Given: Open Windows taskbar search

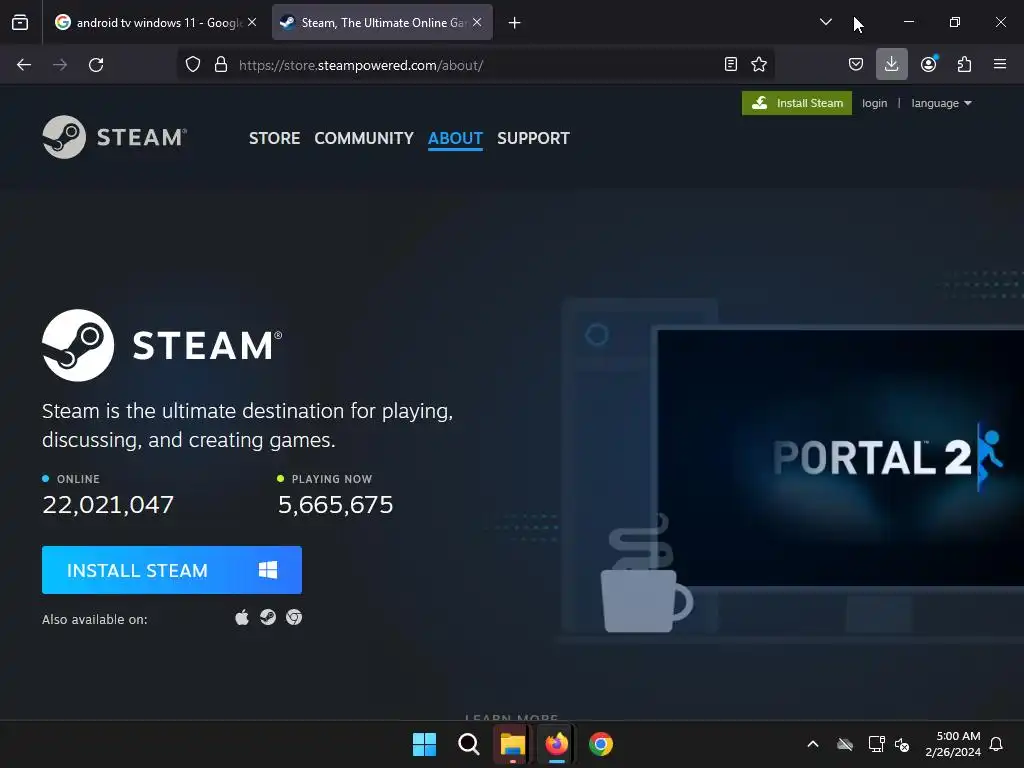Looking at the screenshot, I should coord(468,744).
